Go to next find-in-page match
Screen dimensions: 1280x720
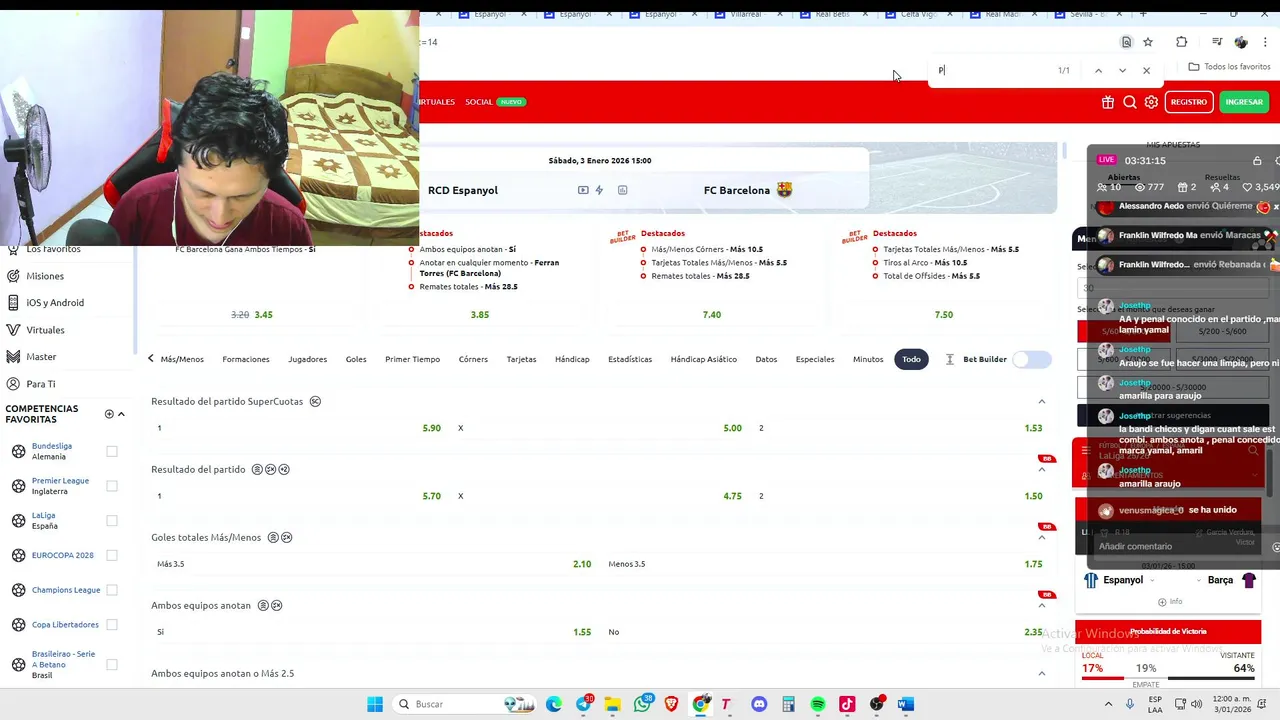[x=1122, y=70]
